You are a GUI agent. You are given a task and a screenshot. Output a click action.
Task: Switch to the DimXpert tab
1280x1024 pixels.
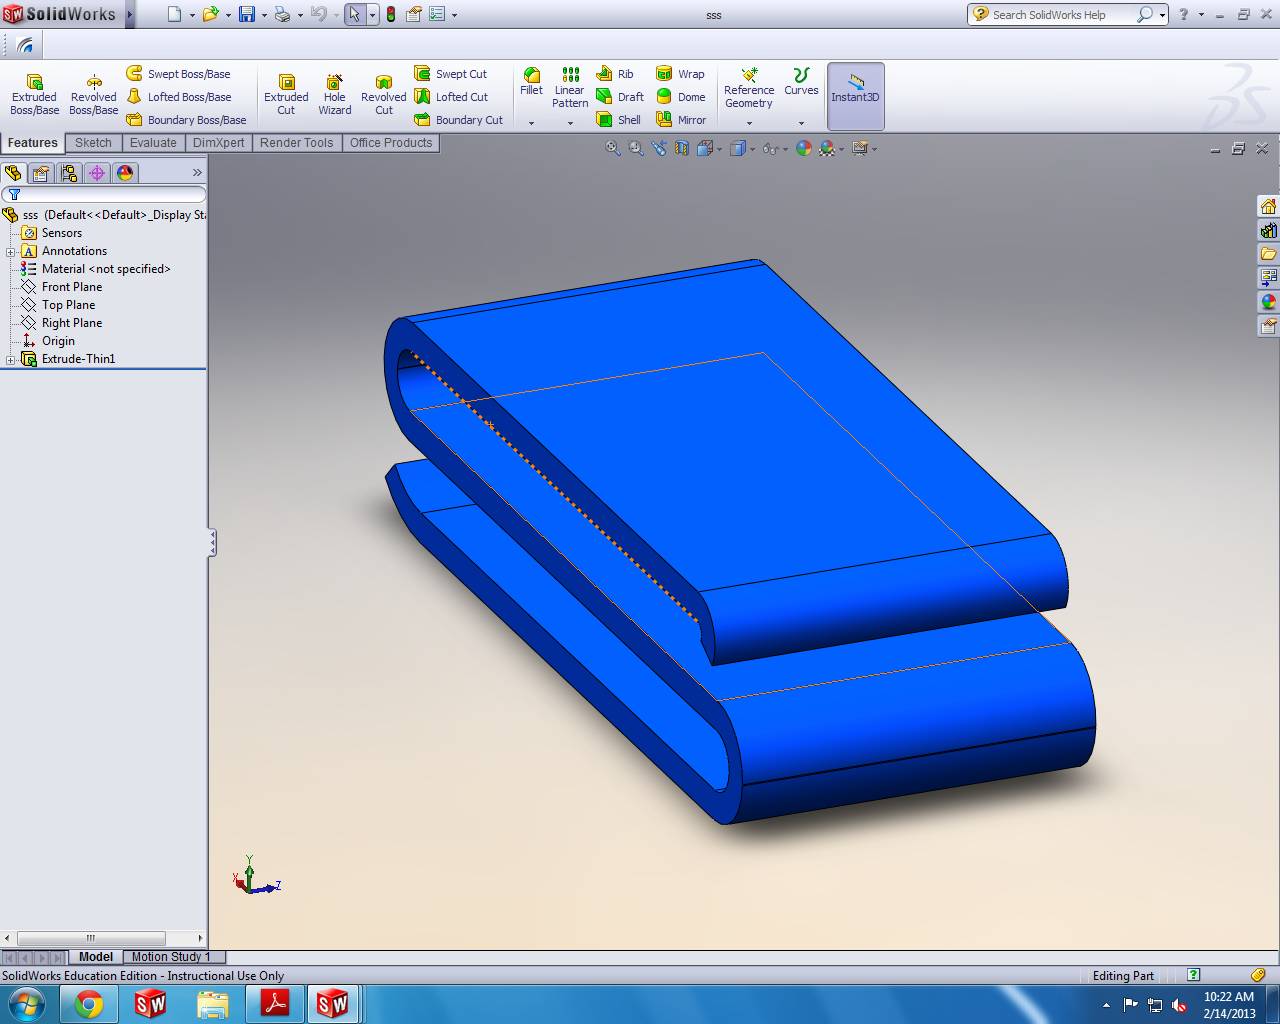(219, 143)
